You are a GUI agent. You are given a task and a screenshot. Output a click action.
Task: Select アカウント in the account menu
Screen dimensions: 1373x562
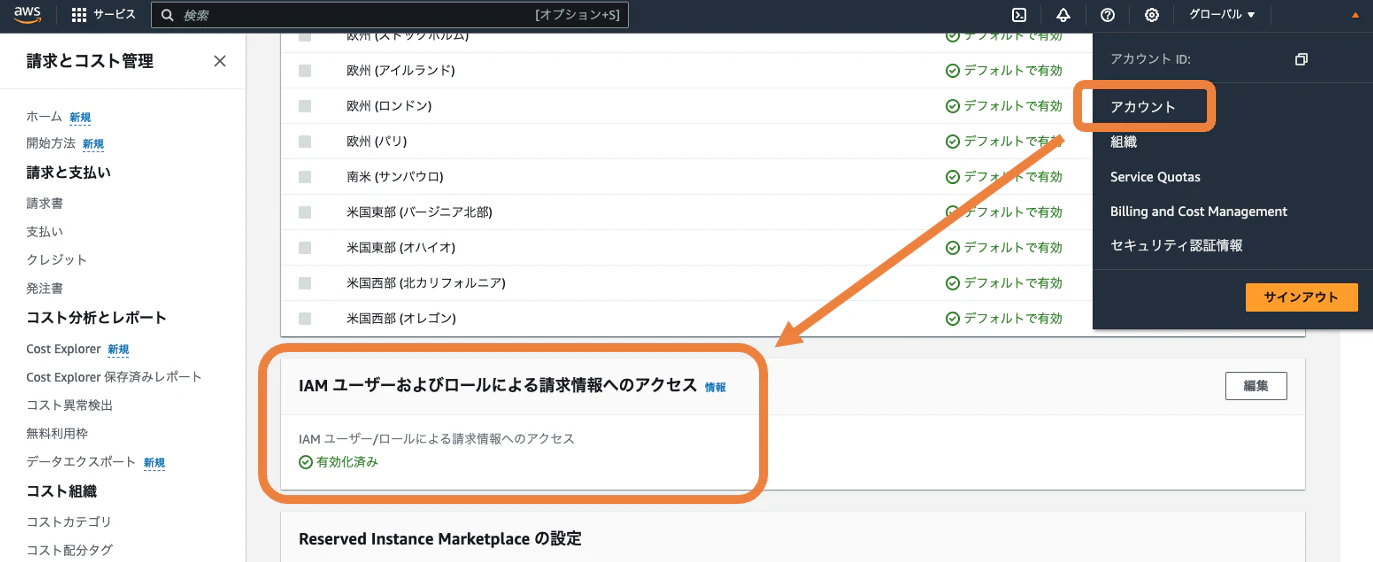click(x=1143, y=106)
